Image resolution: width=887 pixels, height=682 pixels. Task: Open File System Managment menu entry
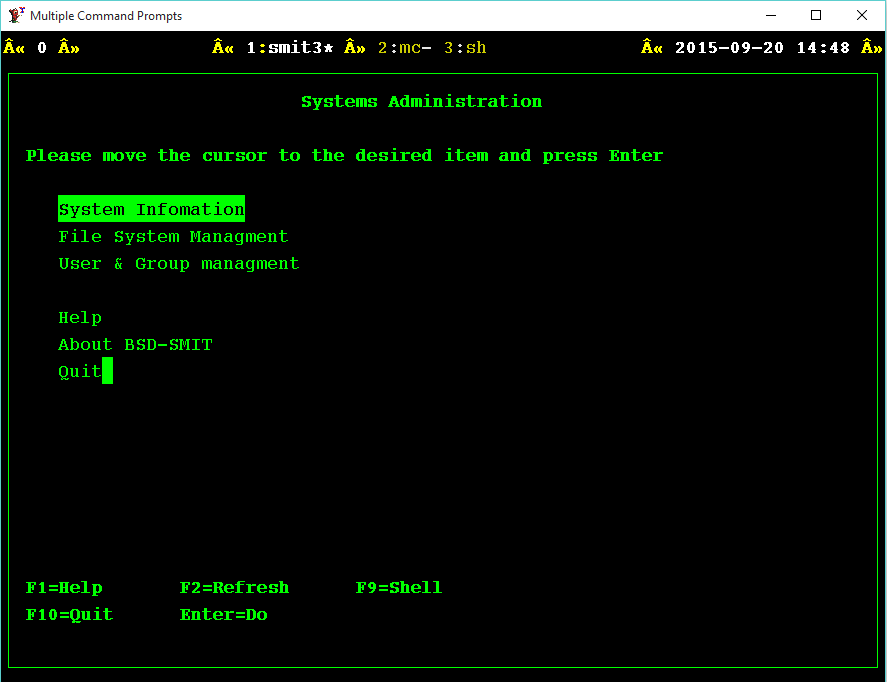point(173,236)
